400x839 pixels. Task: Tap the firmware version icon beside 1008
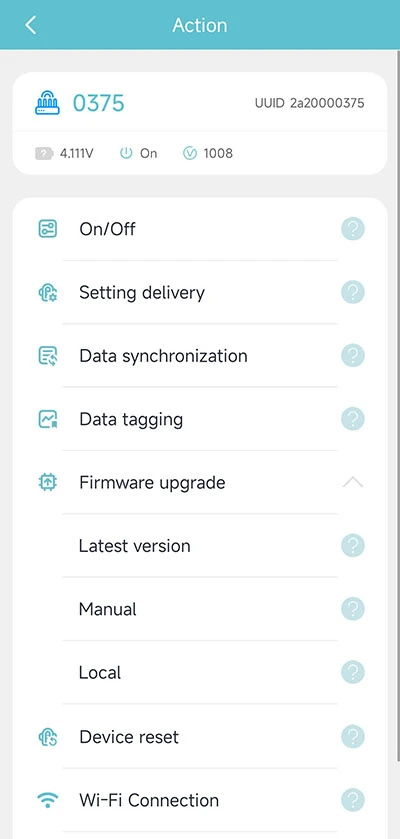pyautogui.click(x=190, y=154)
